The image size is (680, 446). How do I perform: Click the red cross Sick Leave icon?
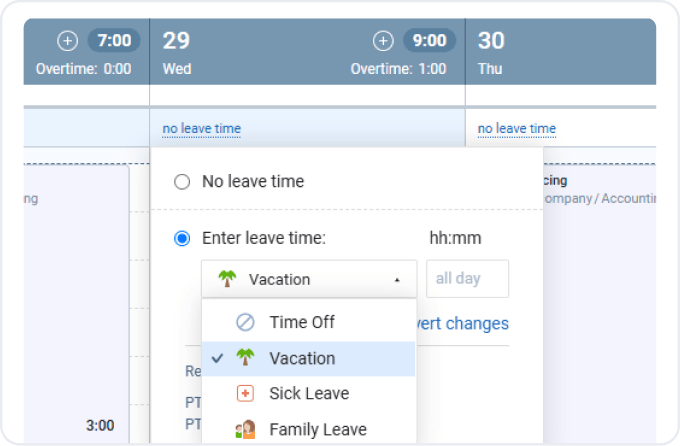(245, 393)
